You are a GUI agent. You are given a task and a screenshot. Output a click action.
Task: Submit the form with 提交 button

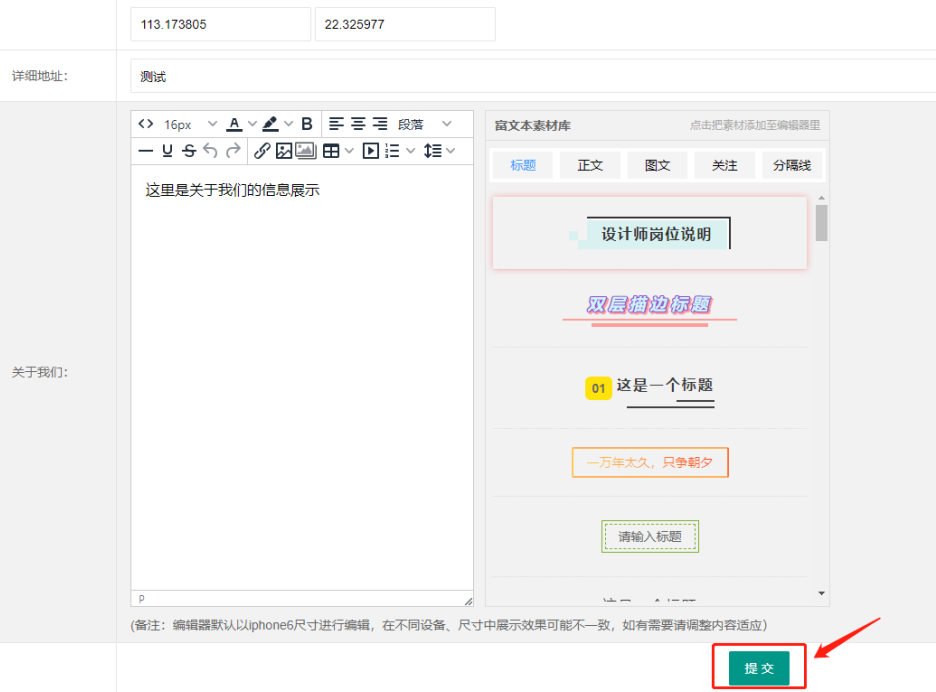click(759, 668)
